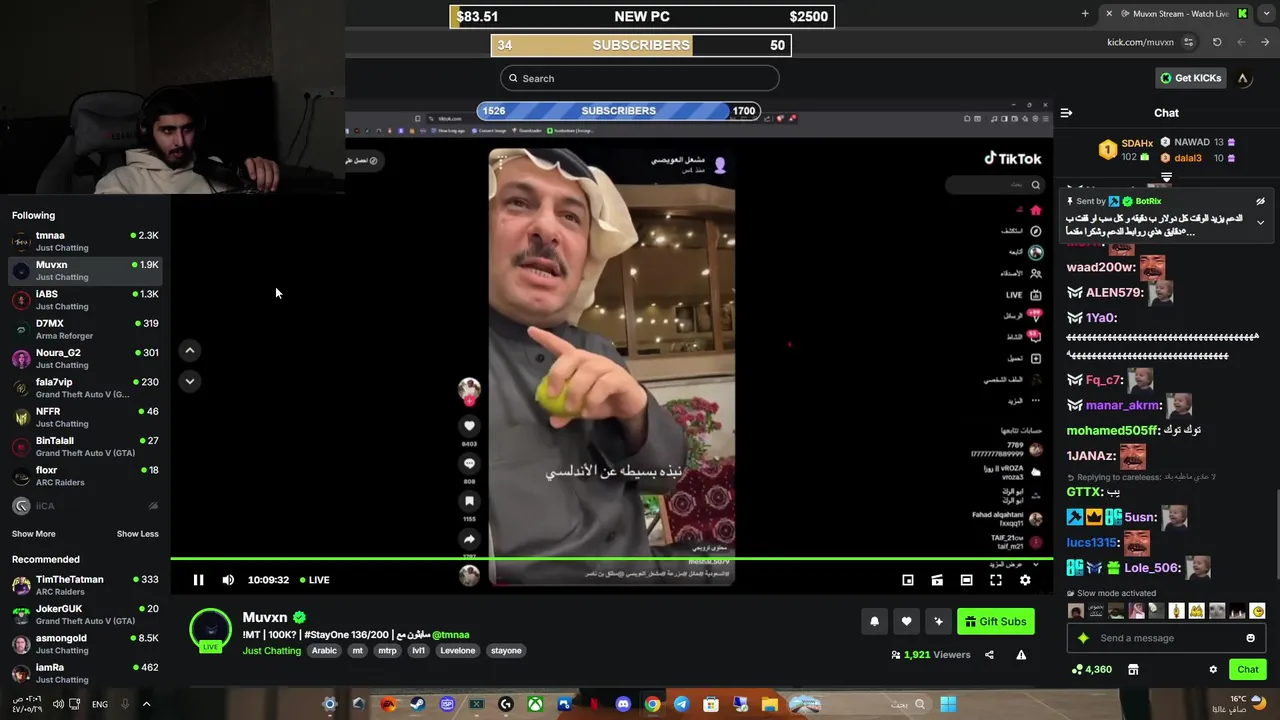
Task: Select the Levelone tag
Action: coord(458,651)
